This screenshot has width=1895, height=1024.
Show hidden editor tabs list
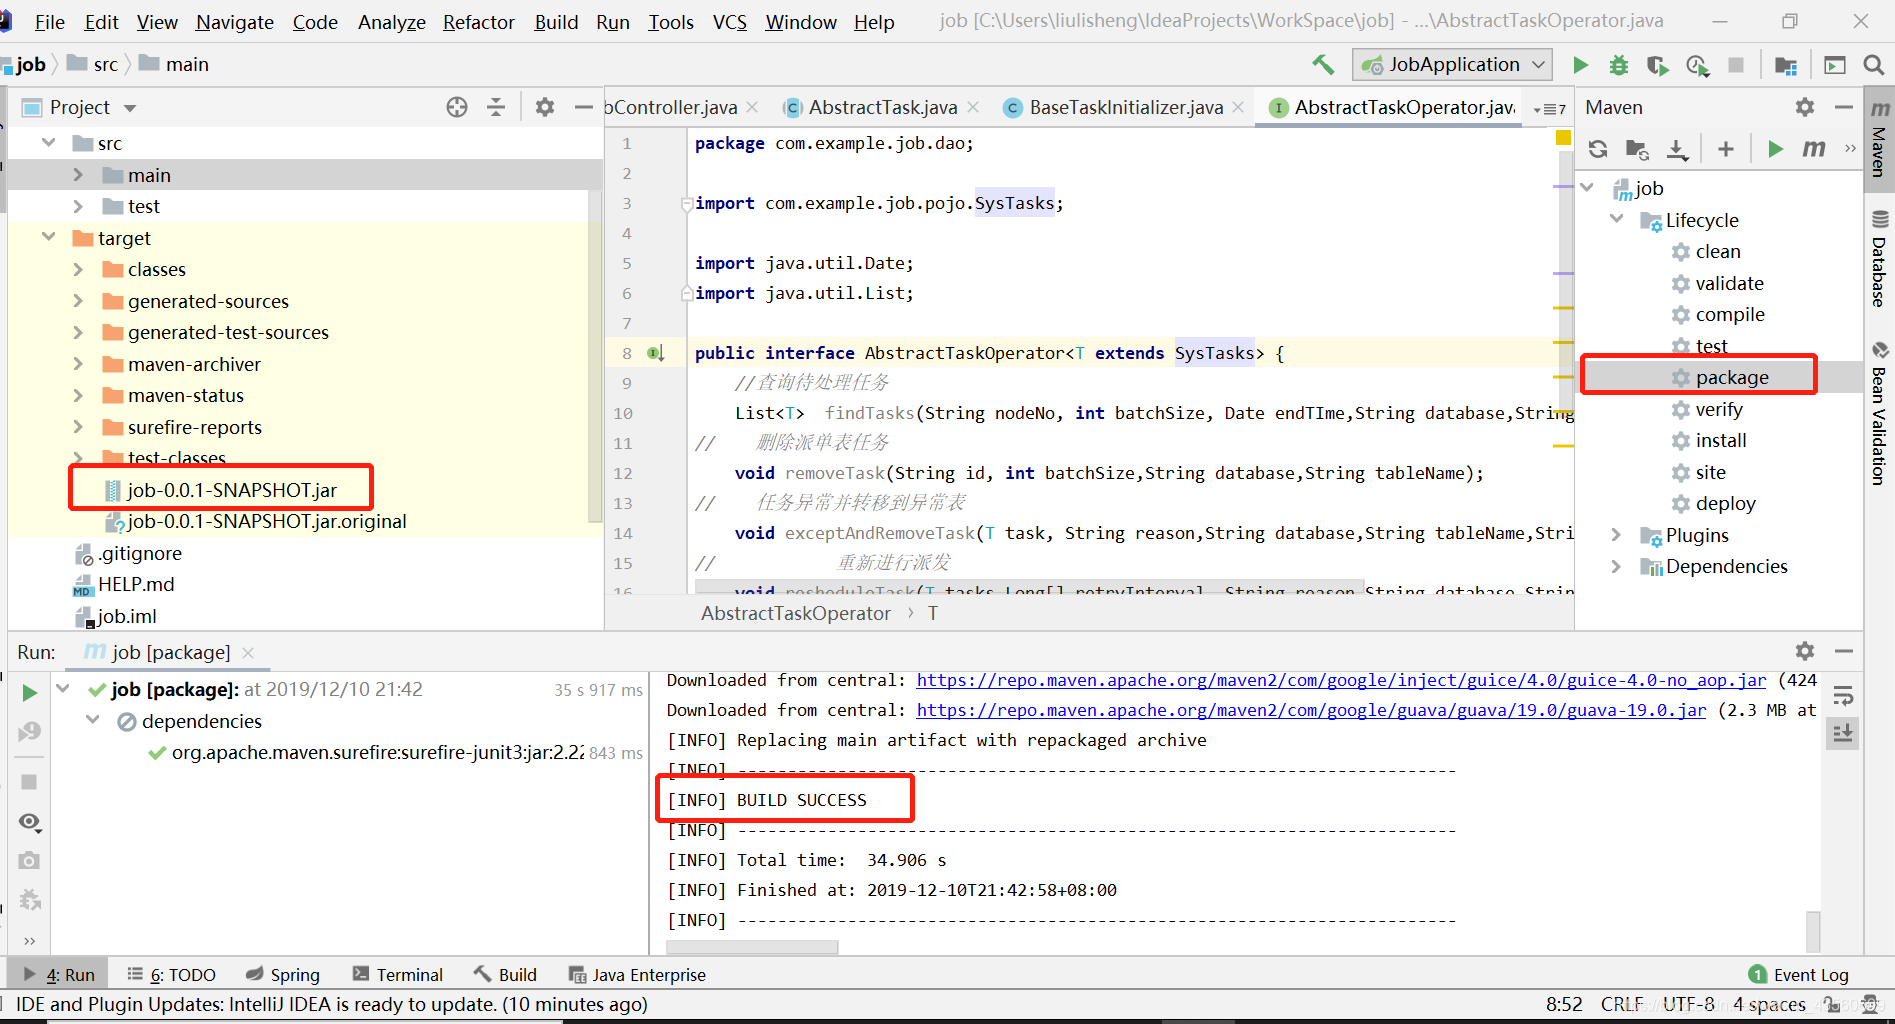[1550, 108]
